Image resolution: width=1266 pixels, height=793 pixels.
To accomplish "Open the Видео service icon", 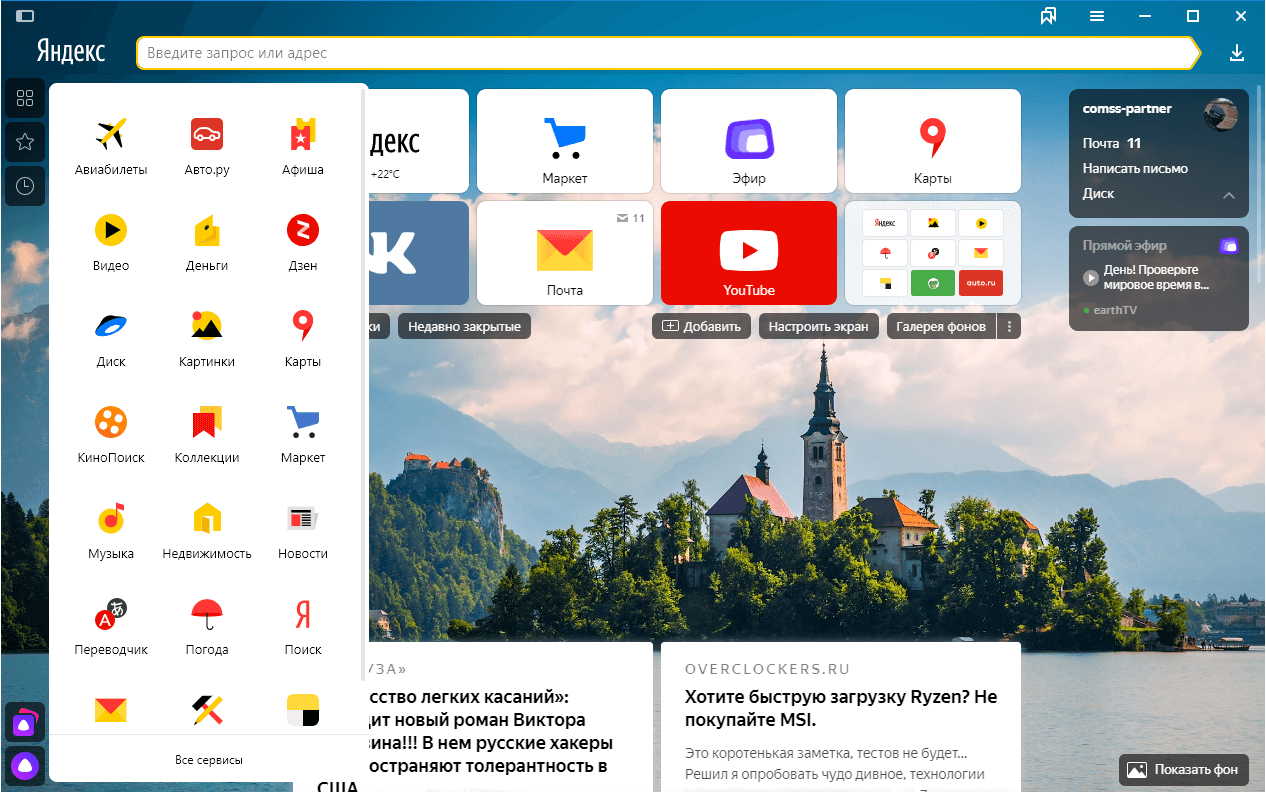I will click(111, 242).
